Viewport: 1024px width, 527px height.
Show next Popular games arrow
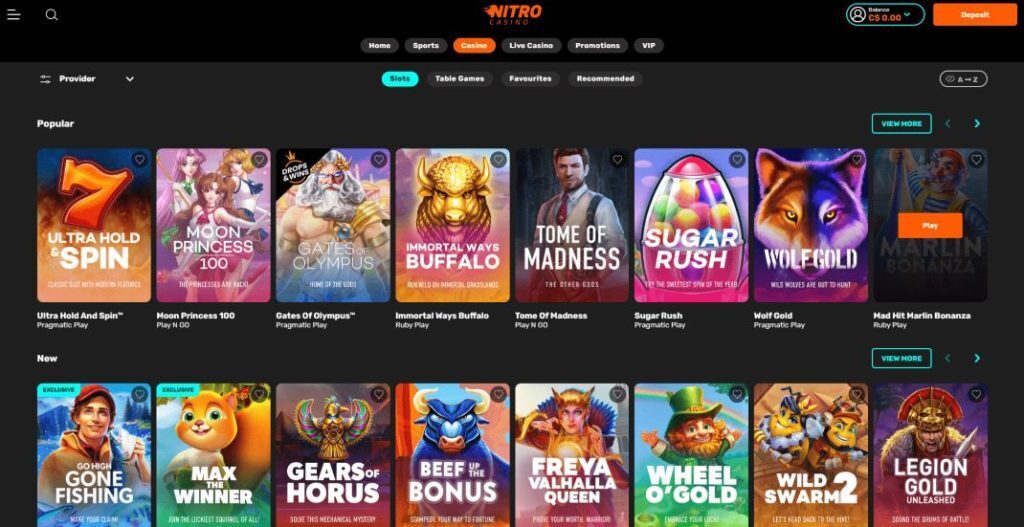tap(977, 123)
